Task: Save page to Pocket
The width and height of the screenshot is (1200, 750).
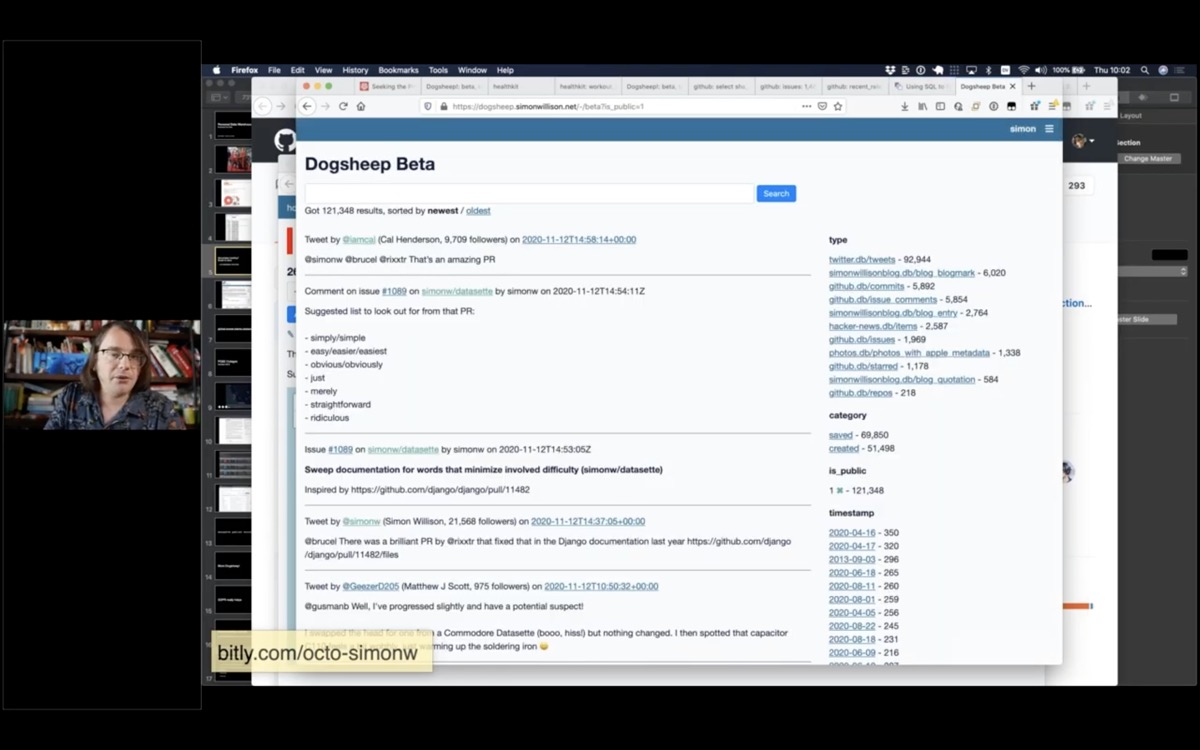Action: [822, 106]
